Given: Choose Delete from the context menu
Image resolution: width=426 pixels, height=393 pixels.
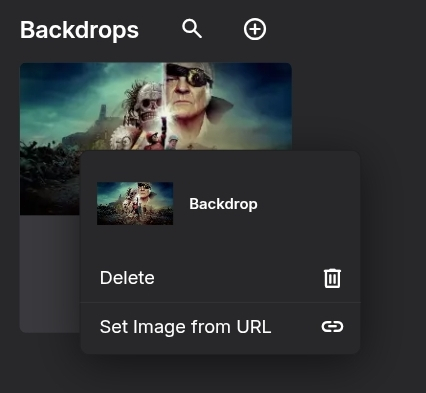Looking at the screenshot, I should click(x=220, y=278).
